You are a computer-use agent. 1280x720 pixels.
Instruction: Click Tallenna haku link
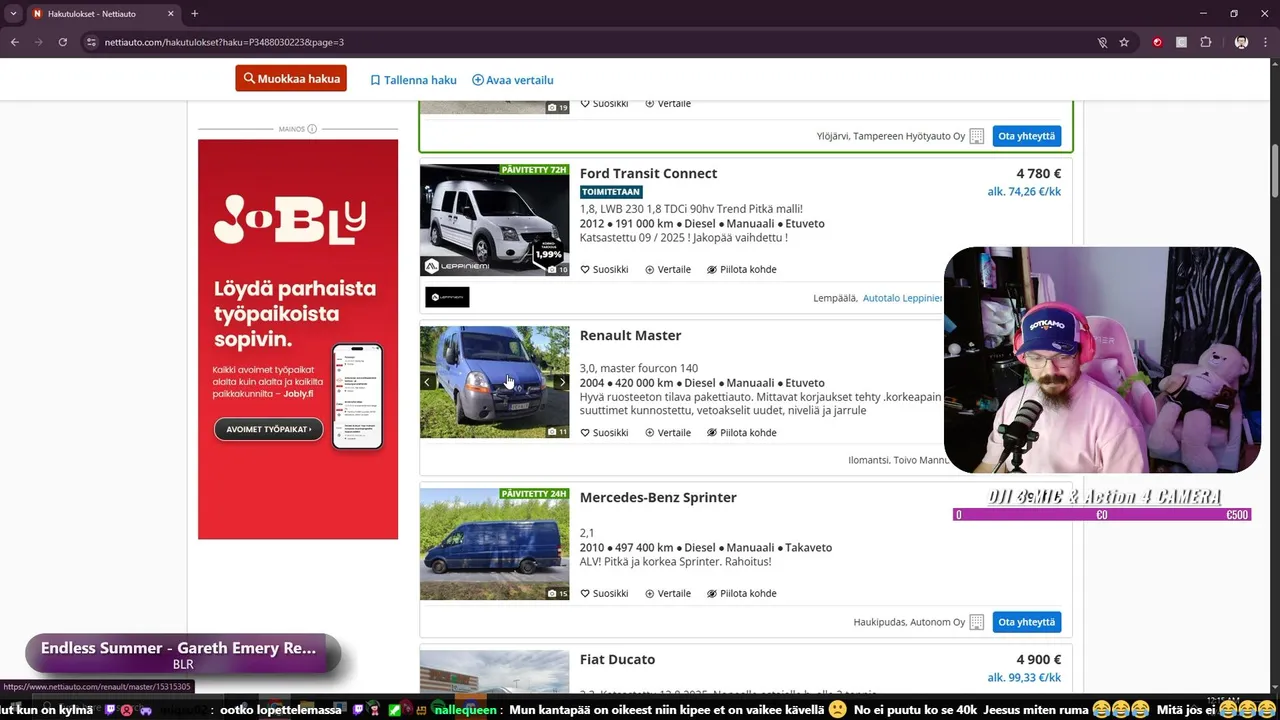point(413,80)
